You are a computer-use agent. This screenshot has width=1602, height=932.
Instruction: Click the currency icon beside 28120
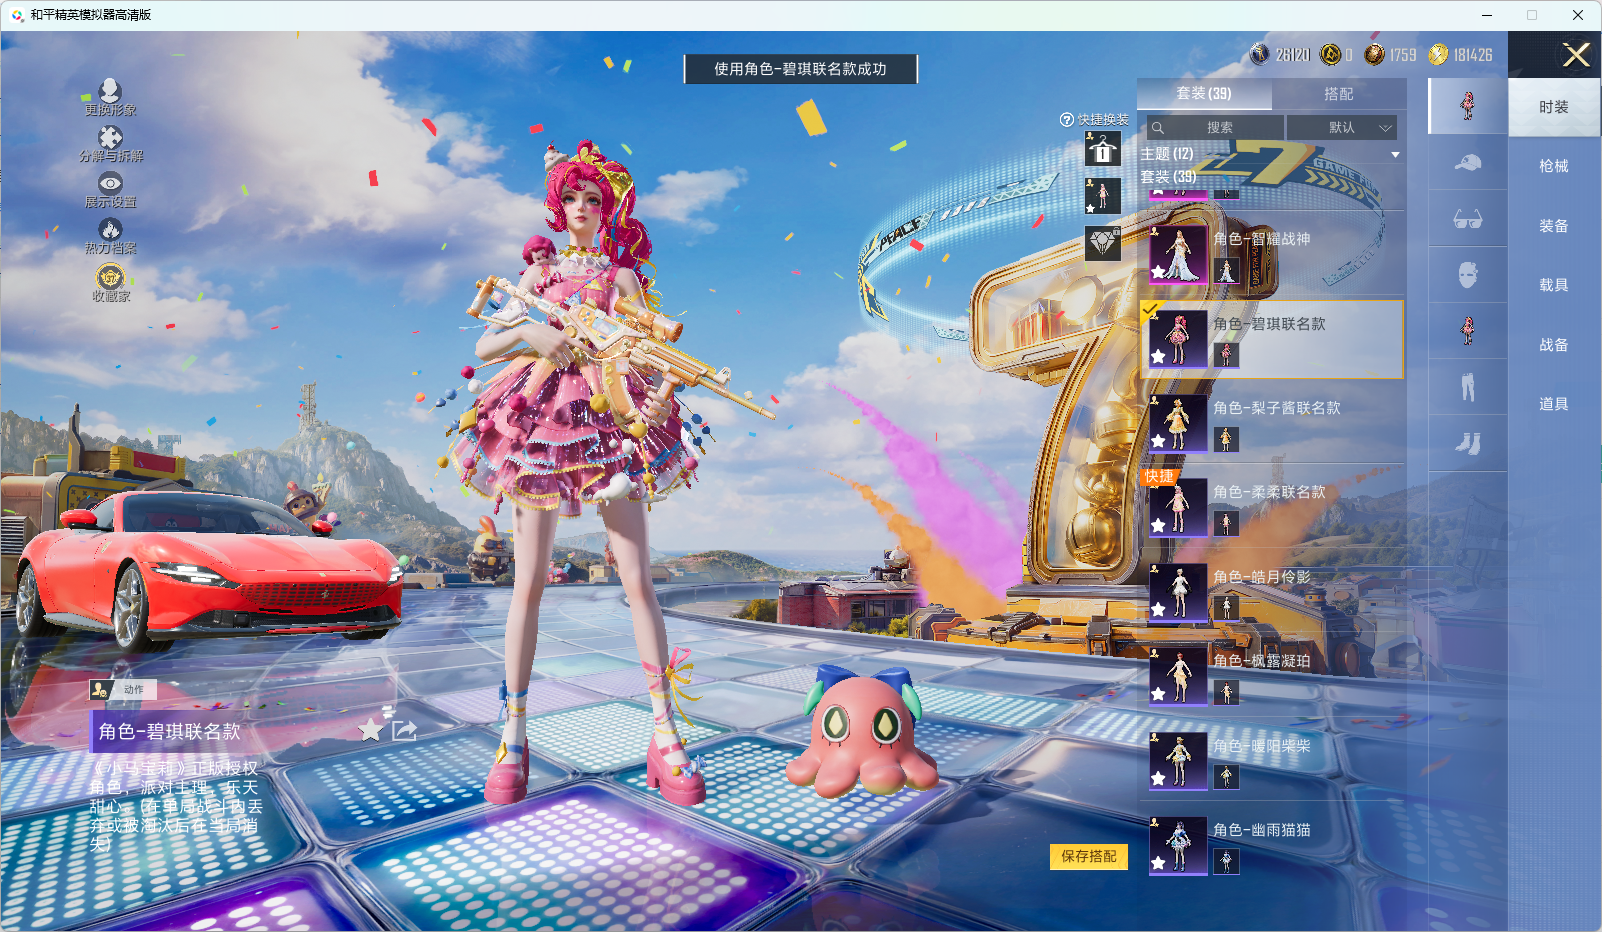coord(1260,55)
